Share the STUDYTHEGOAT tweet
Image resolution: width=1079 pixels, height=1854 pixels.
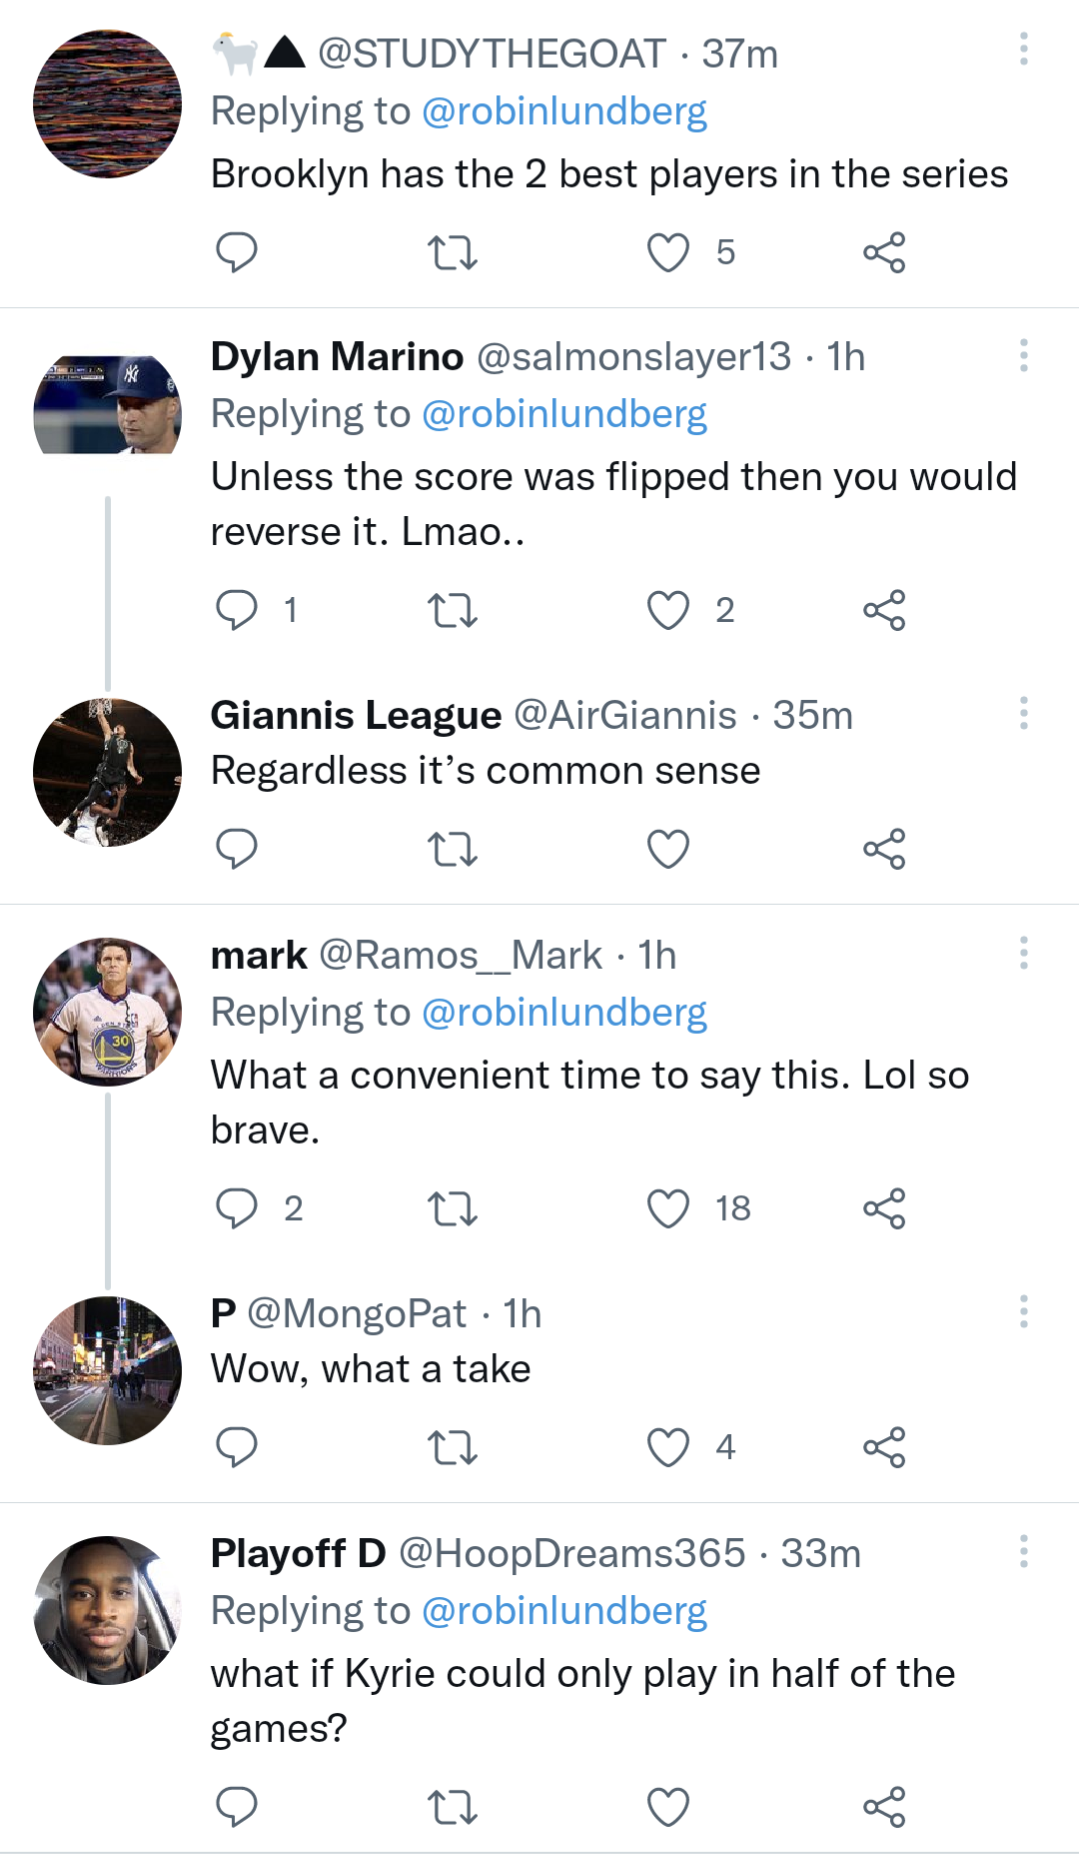click(x=884, y=252)
